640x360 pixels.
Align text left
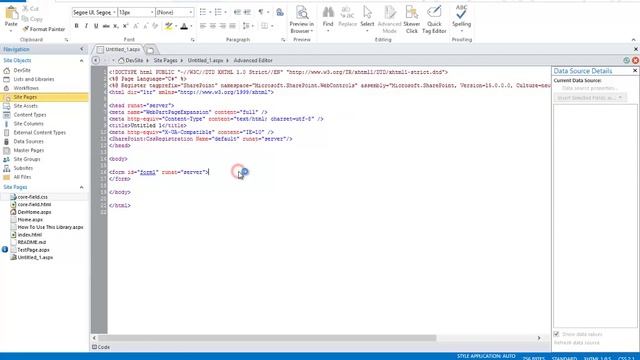203,26
